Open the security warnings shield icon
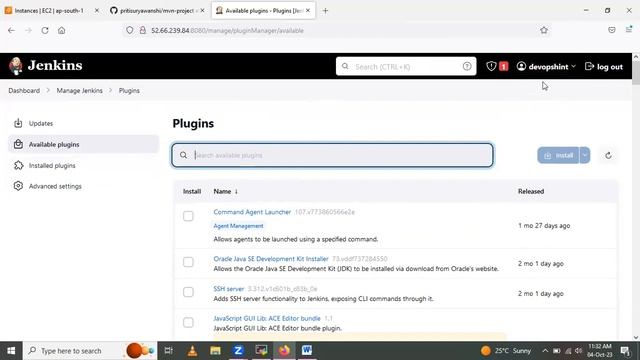The width and height of the screenshot is (640, 360). [x=491, y=66]
